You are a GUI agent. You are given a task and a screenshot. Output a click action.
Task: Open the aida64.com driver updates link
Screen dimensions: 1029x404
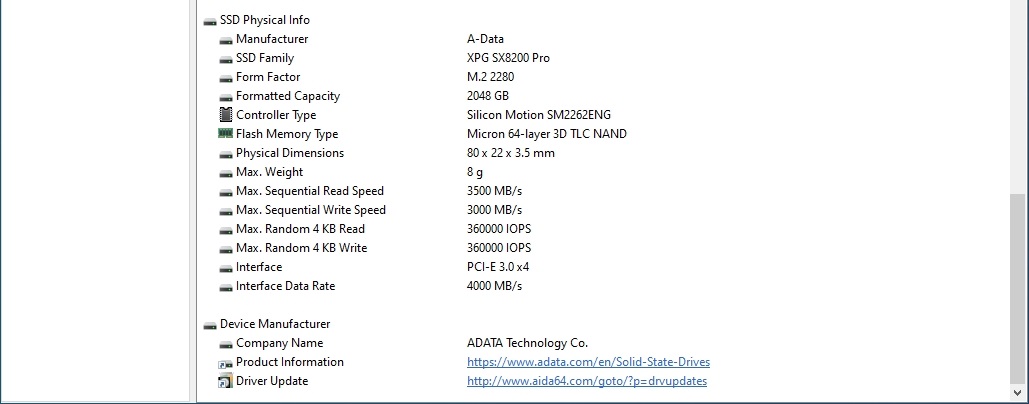pos(587,381)
